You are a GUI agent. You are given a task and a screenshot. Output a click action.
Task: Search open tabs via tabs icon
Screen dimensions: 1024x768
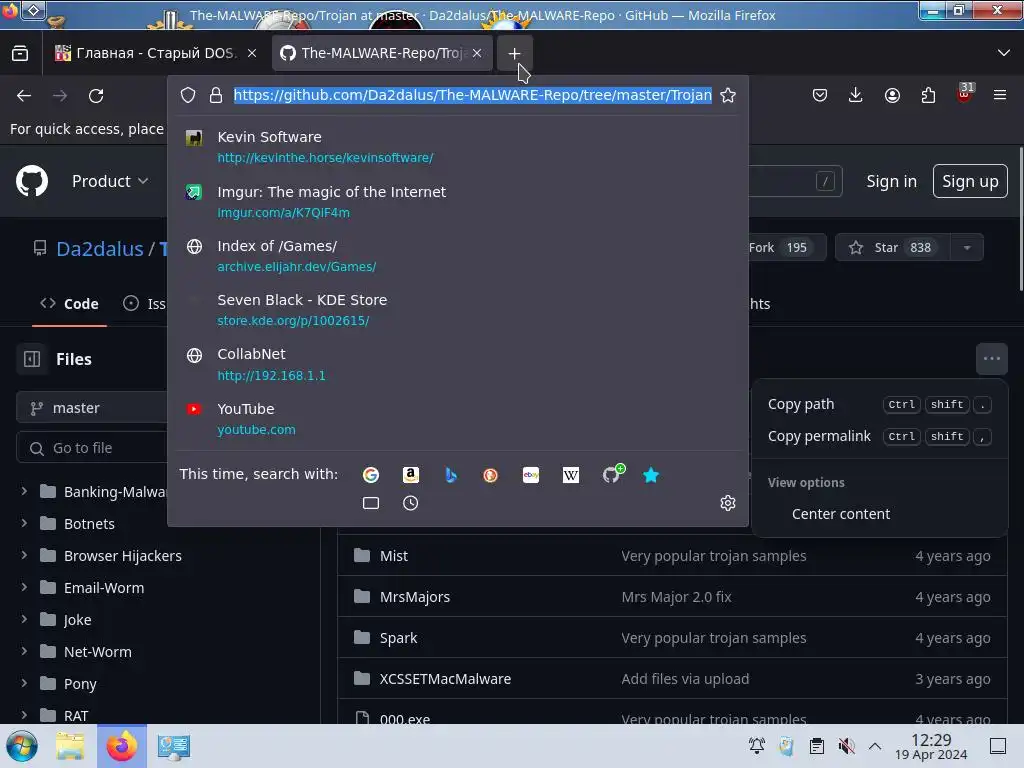coord(371,503)
